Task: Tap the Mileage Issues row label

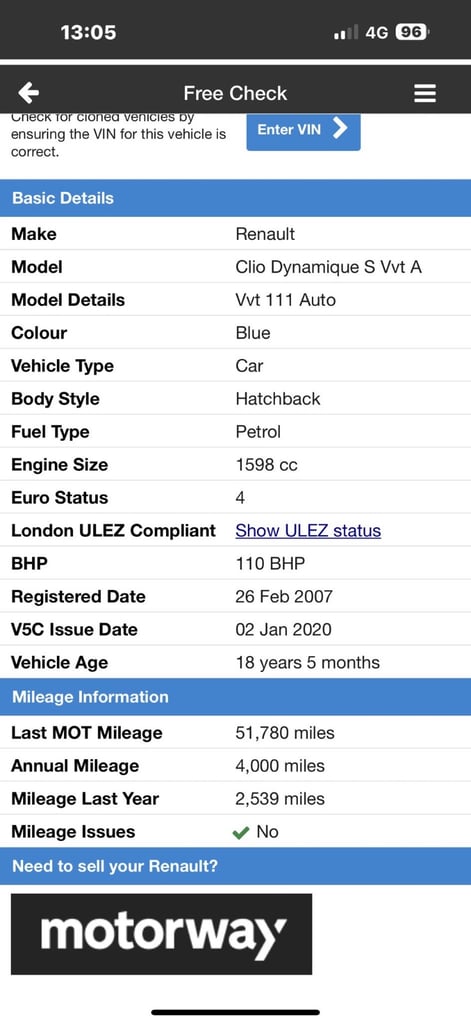Action: pyautogui.click(x=73, y=832)
